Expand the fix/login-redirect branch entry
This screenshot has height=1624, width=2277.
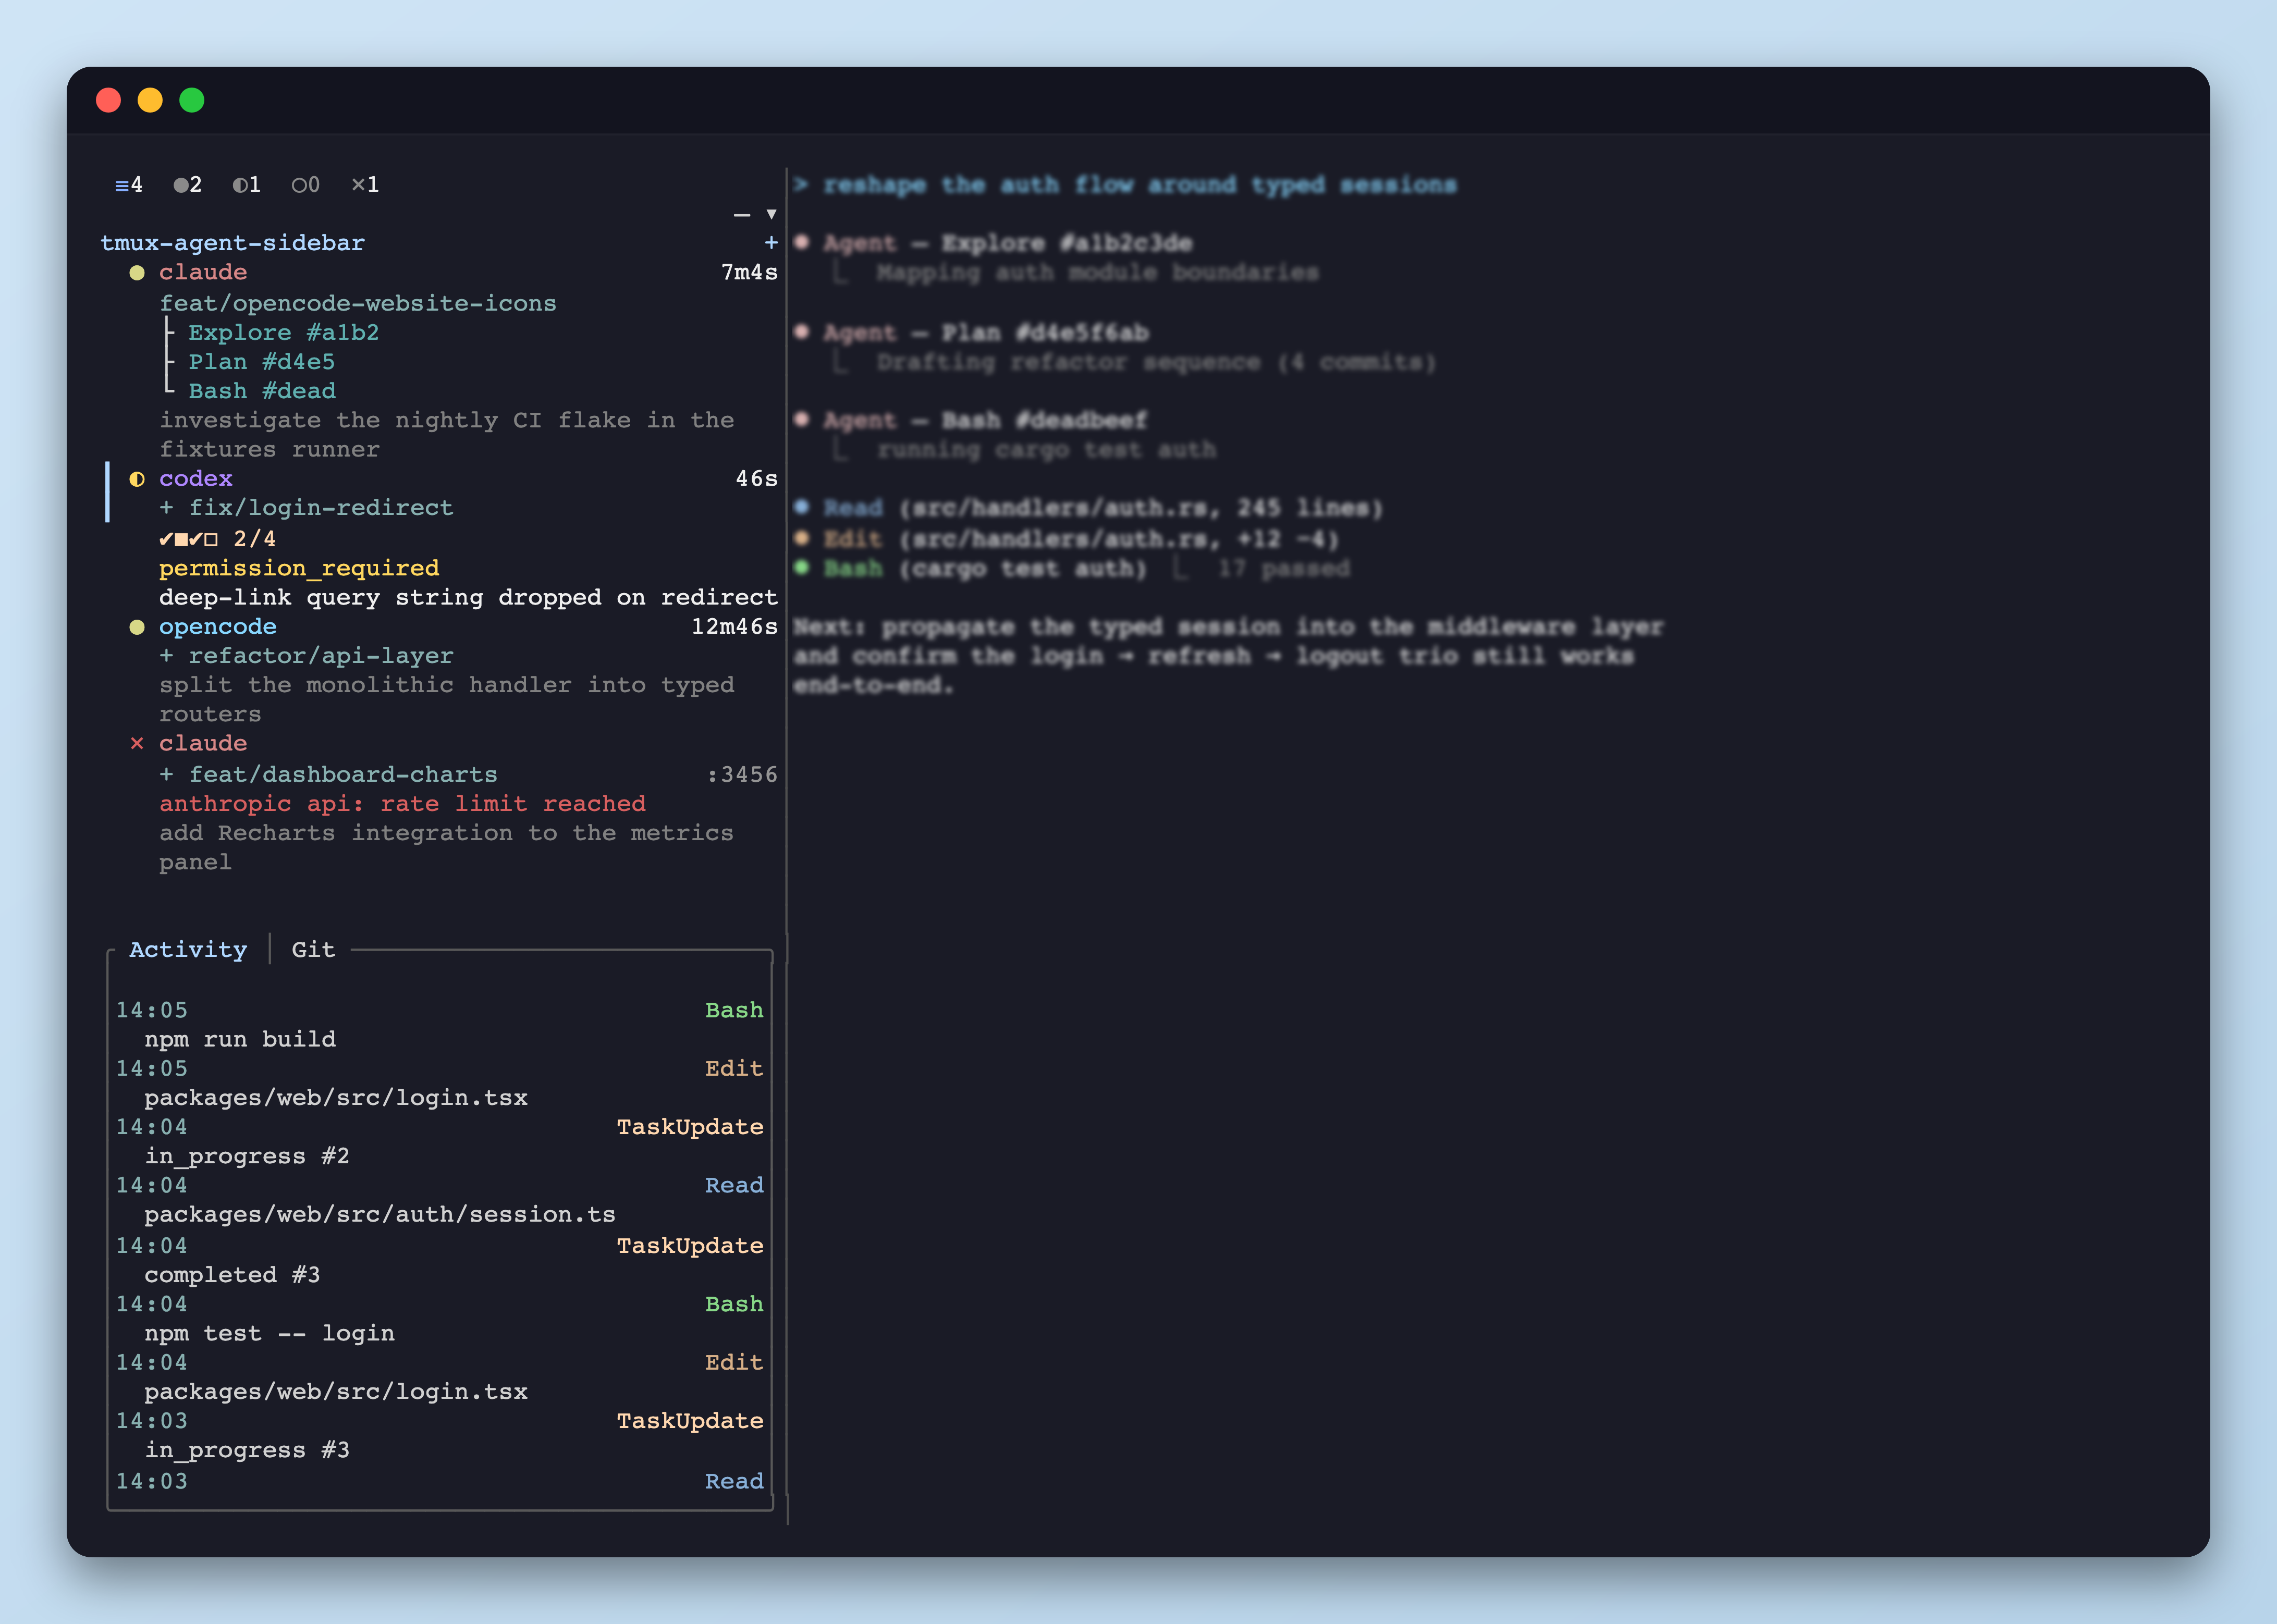(x=167, y=507)
